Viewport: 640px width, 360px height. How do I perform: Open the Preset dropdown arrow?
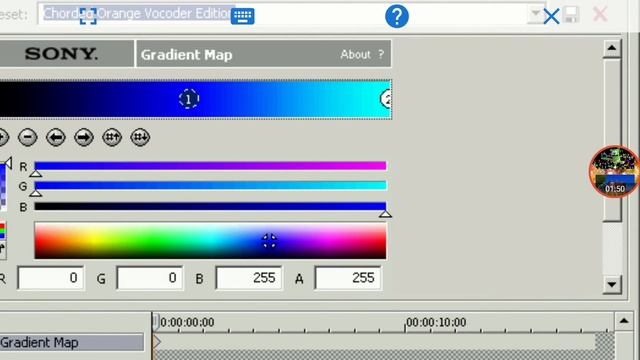click(535, 13)
